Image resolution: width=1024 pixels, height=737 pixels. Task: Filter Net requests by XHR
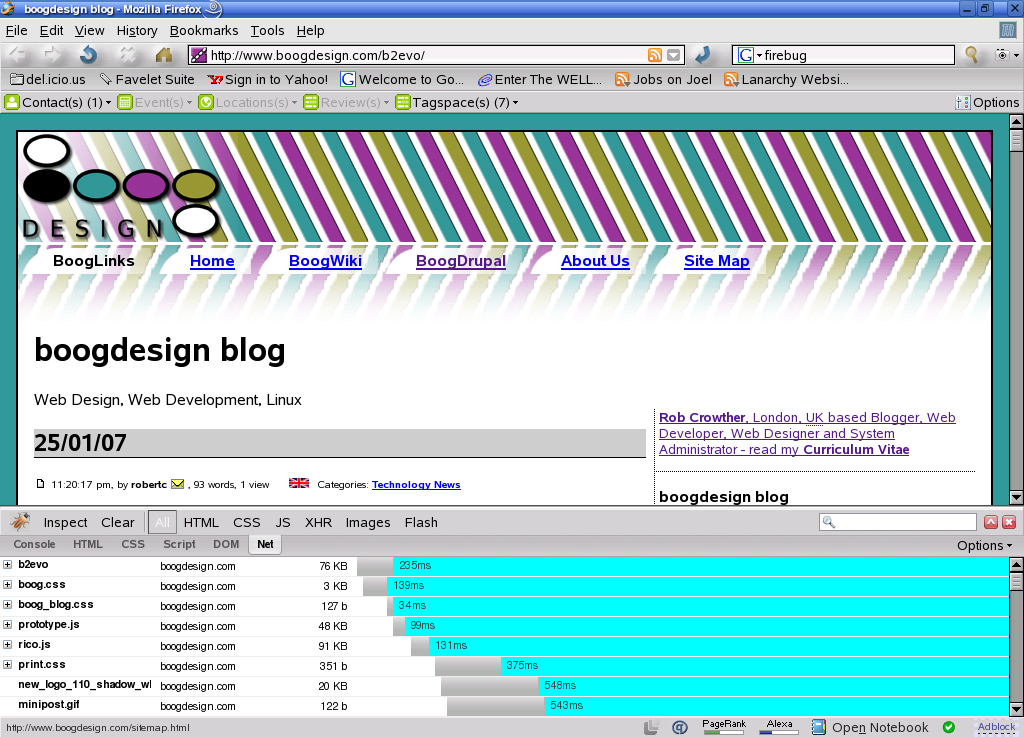tap(319, 522)
